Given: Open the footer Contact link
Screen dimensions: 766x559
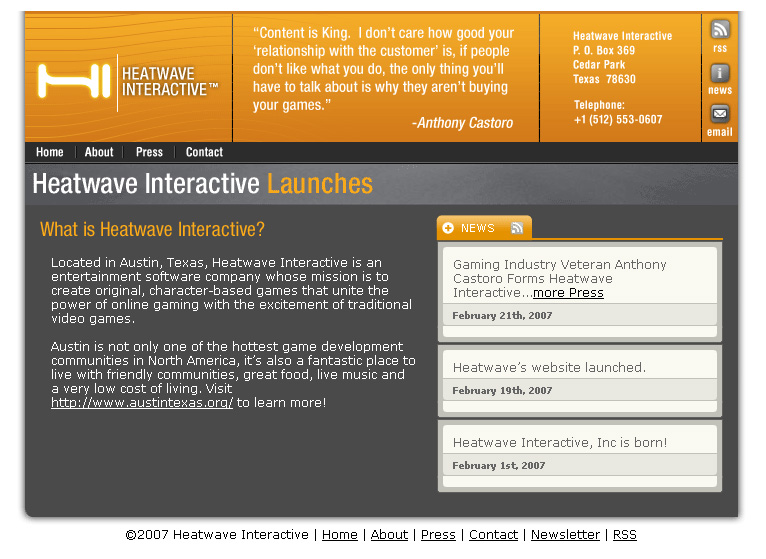Looking at the screenshot, I should (493, 535).
